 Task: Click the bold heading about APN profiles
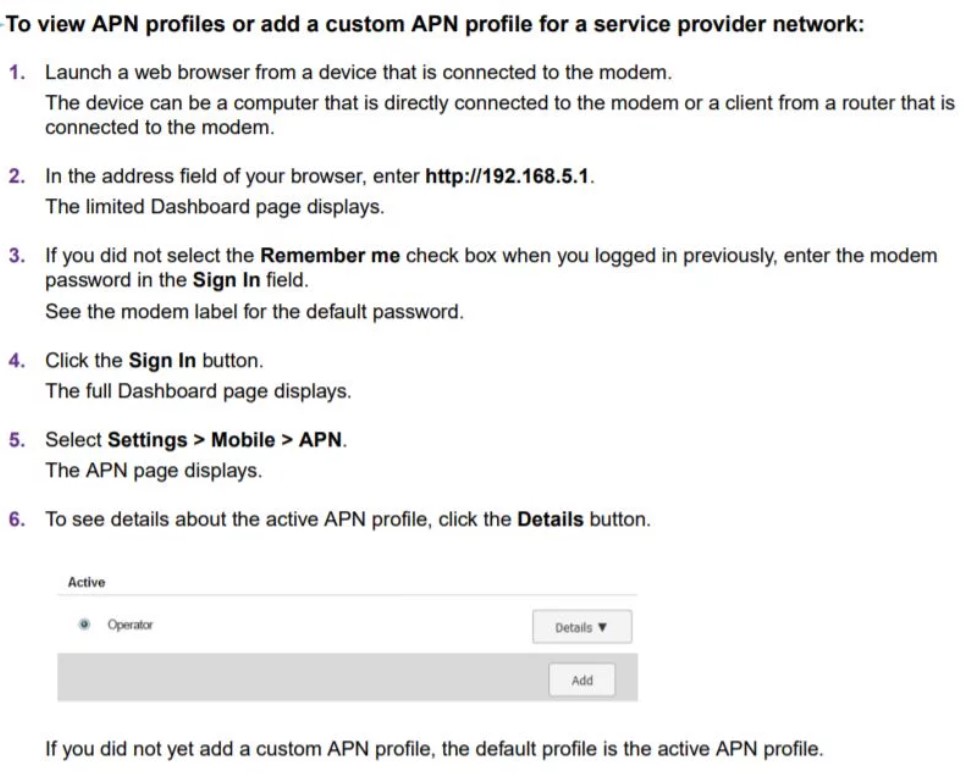(x=434, y=24)
